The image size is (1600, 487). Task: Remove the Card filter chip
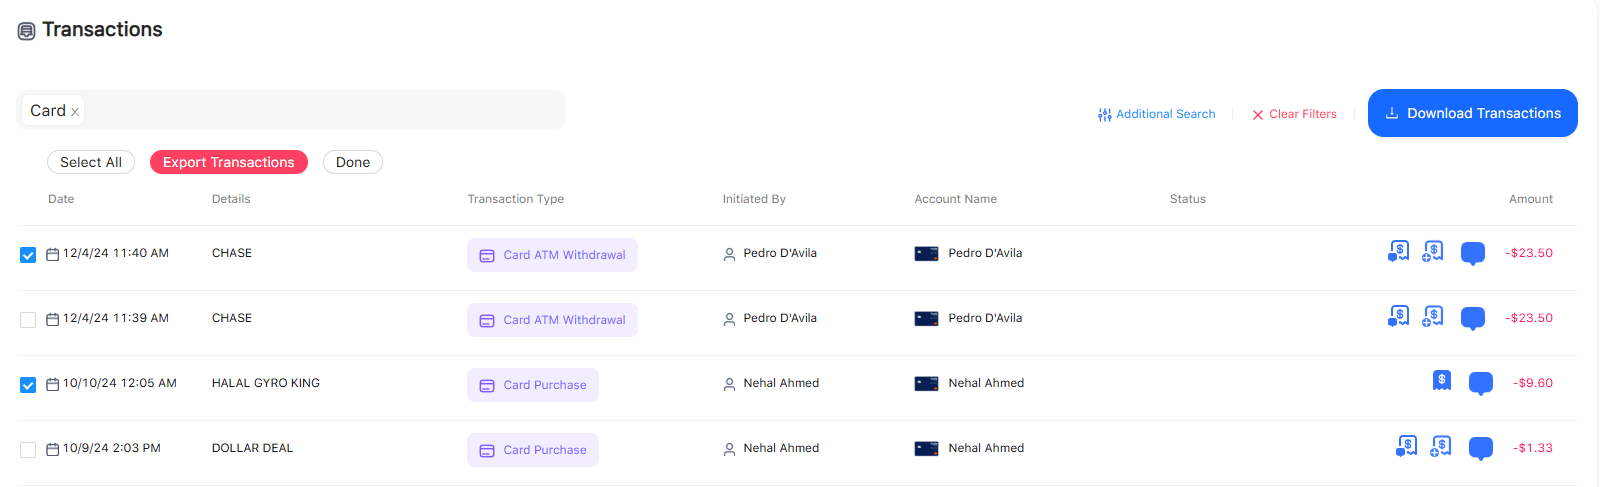pos(75,112)
